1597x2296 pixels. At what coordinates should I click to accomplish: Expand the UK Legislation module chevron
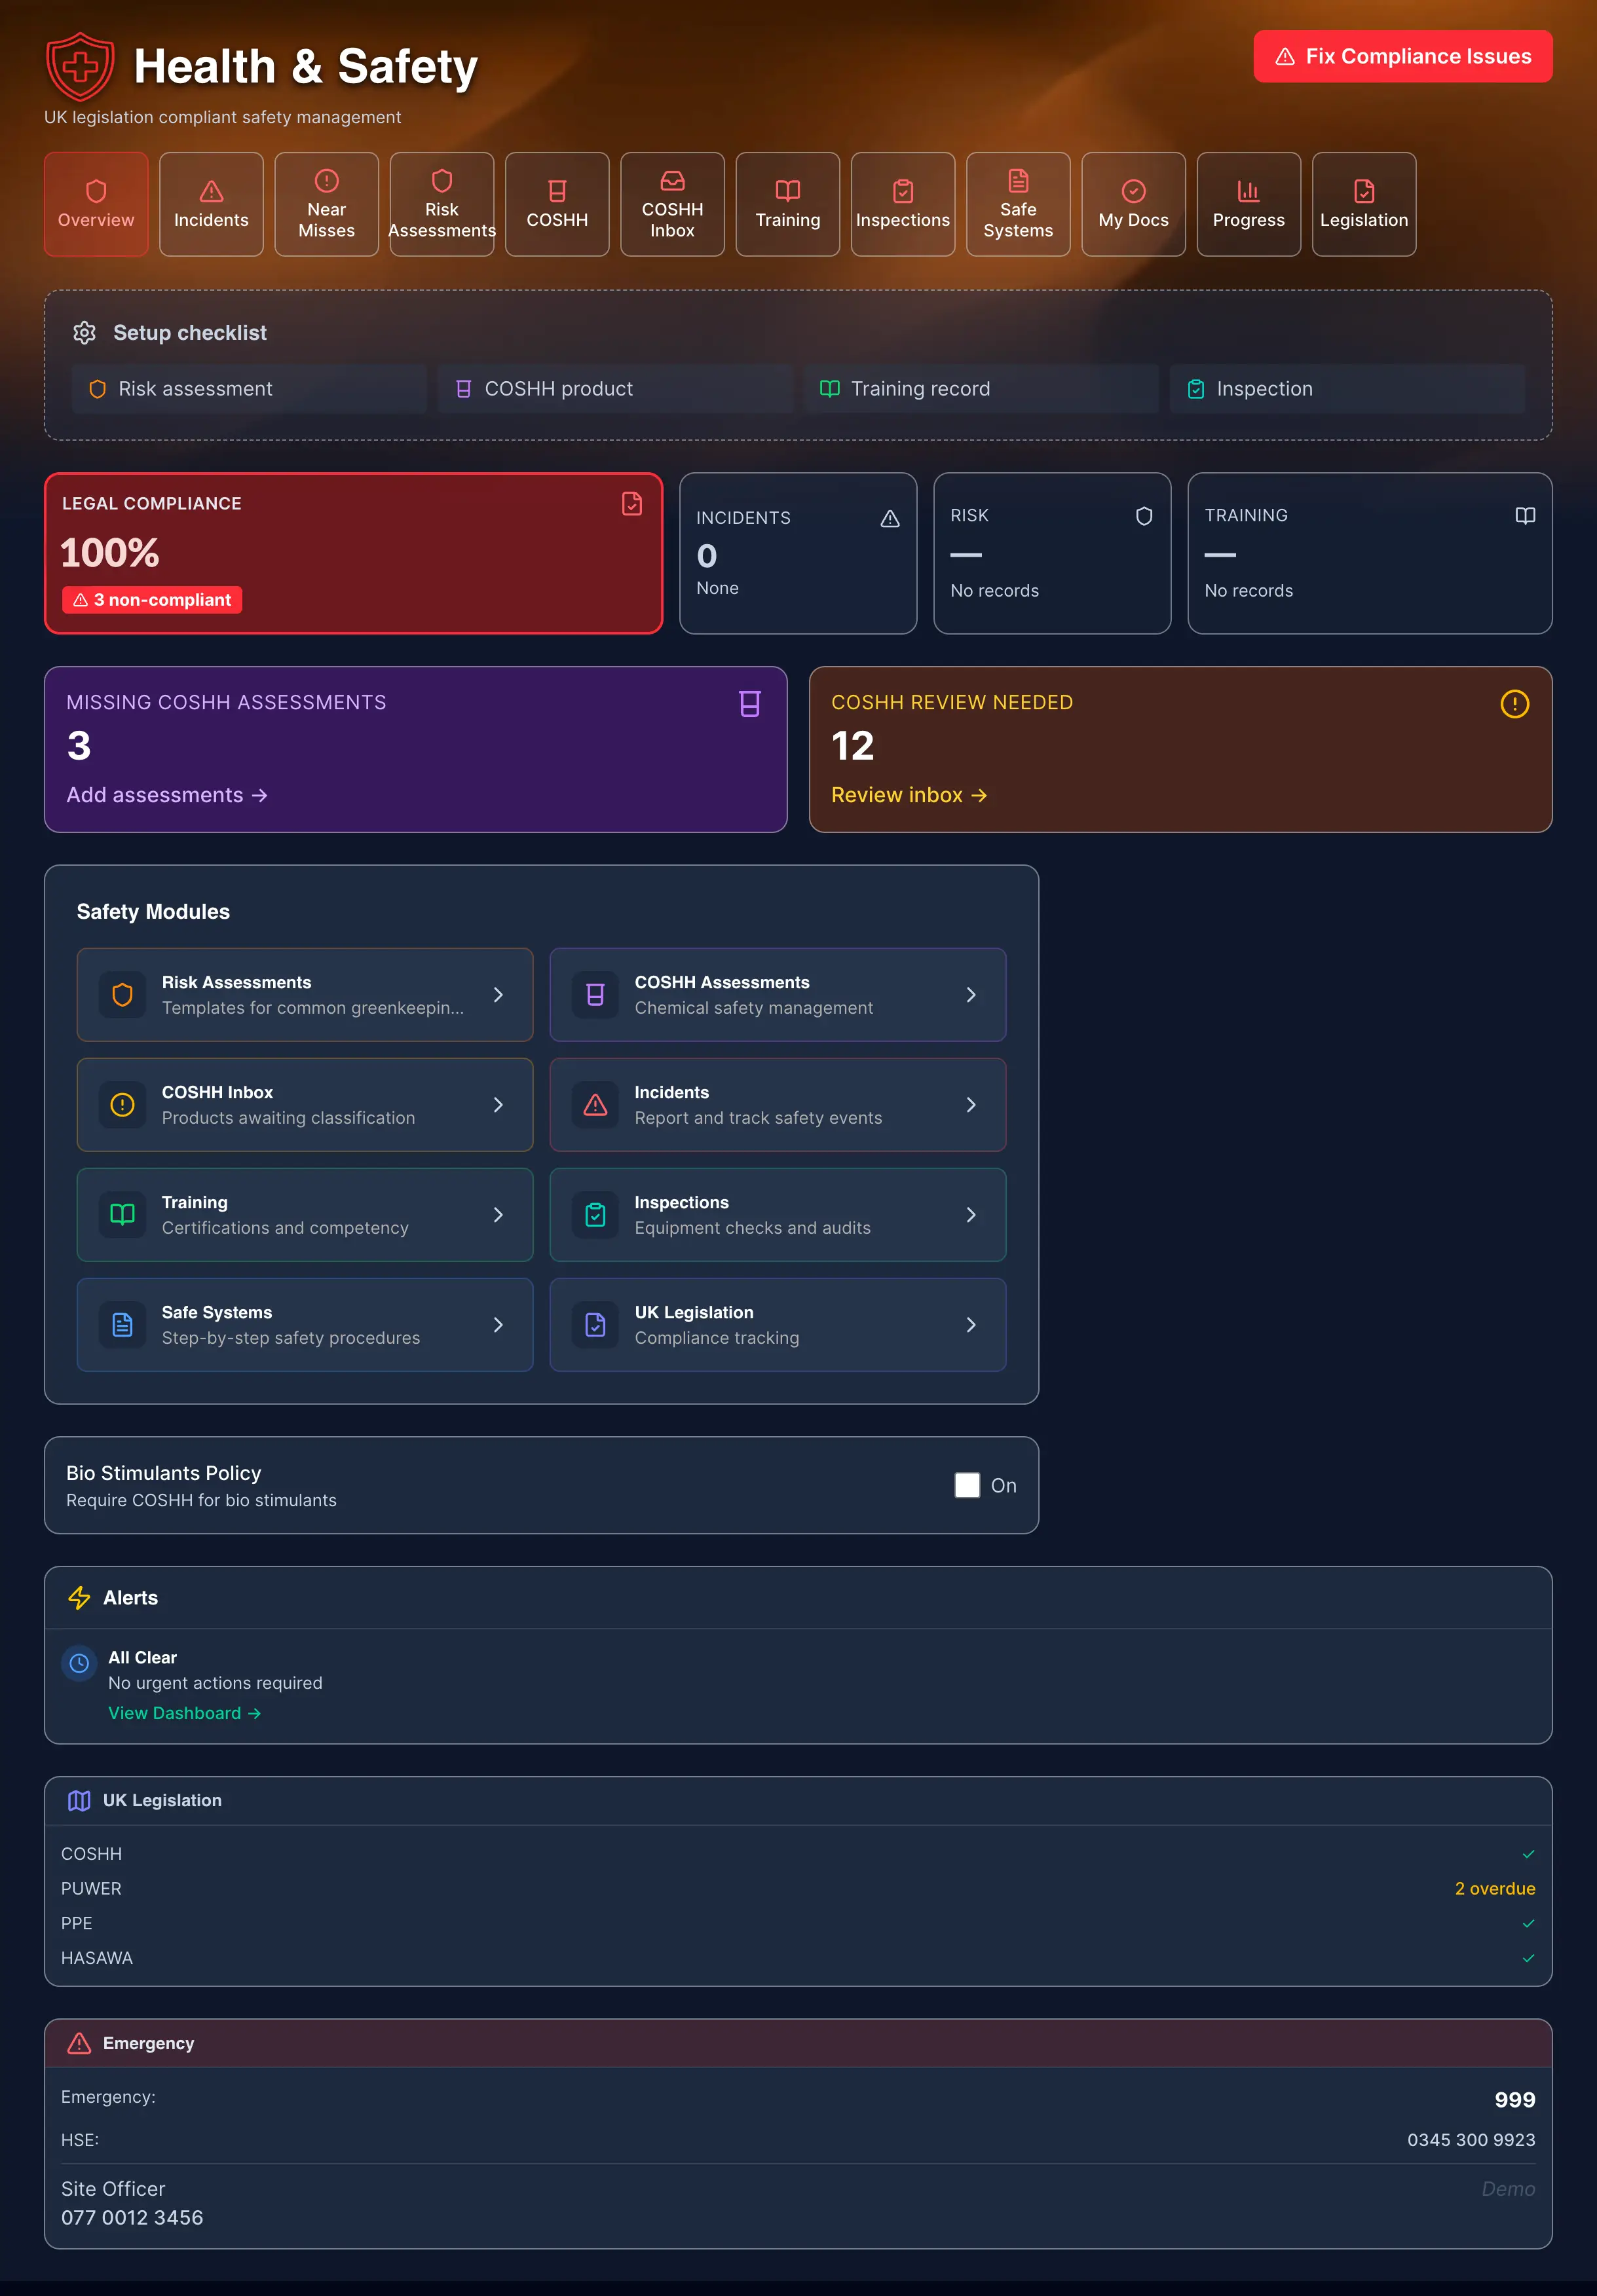click(x=971, y=1325)
